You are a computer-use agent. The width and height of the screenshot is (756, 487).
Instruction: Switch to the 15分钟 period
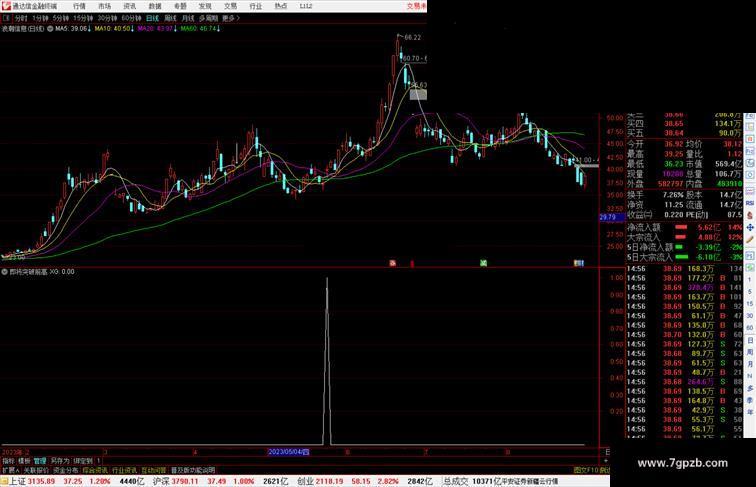(x=83, y=18)
